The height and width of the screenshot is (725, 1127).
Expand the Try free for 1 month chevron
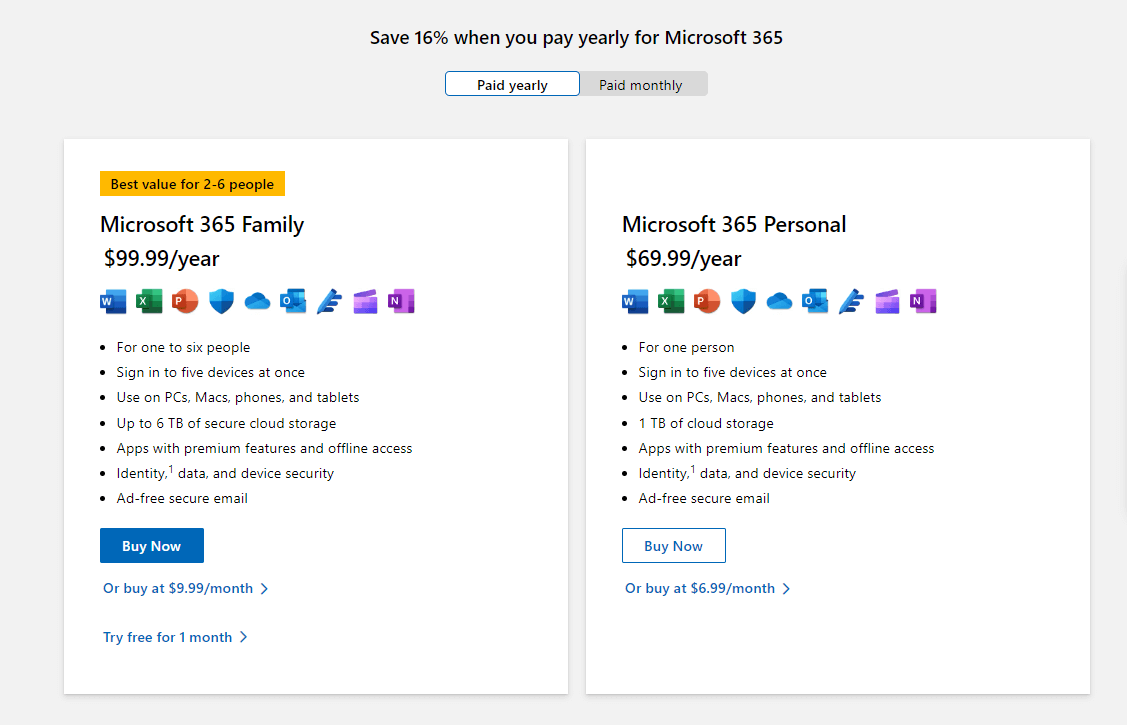point(245,637)
